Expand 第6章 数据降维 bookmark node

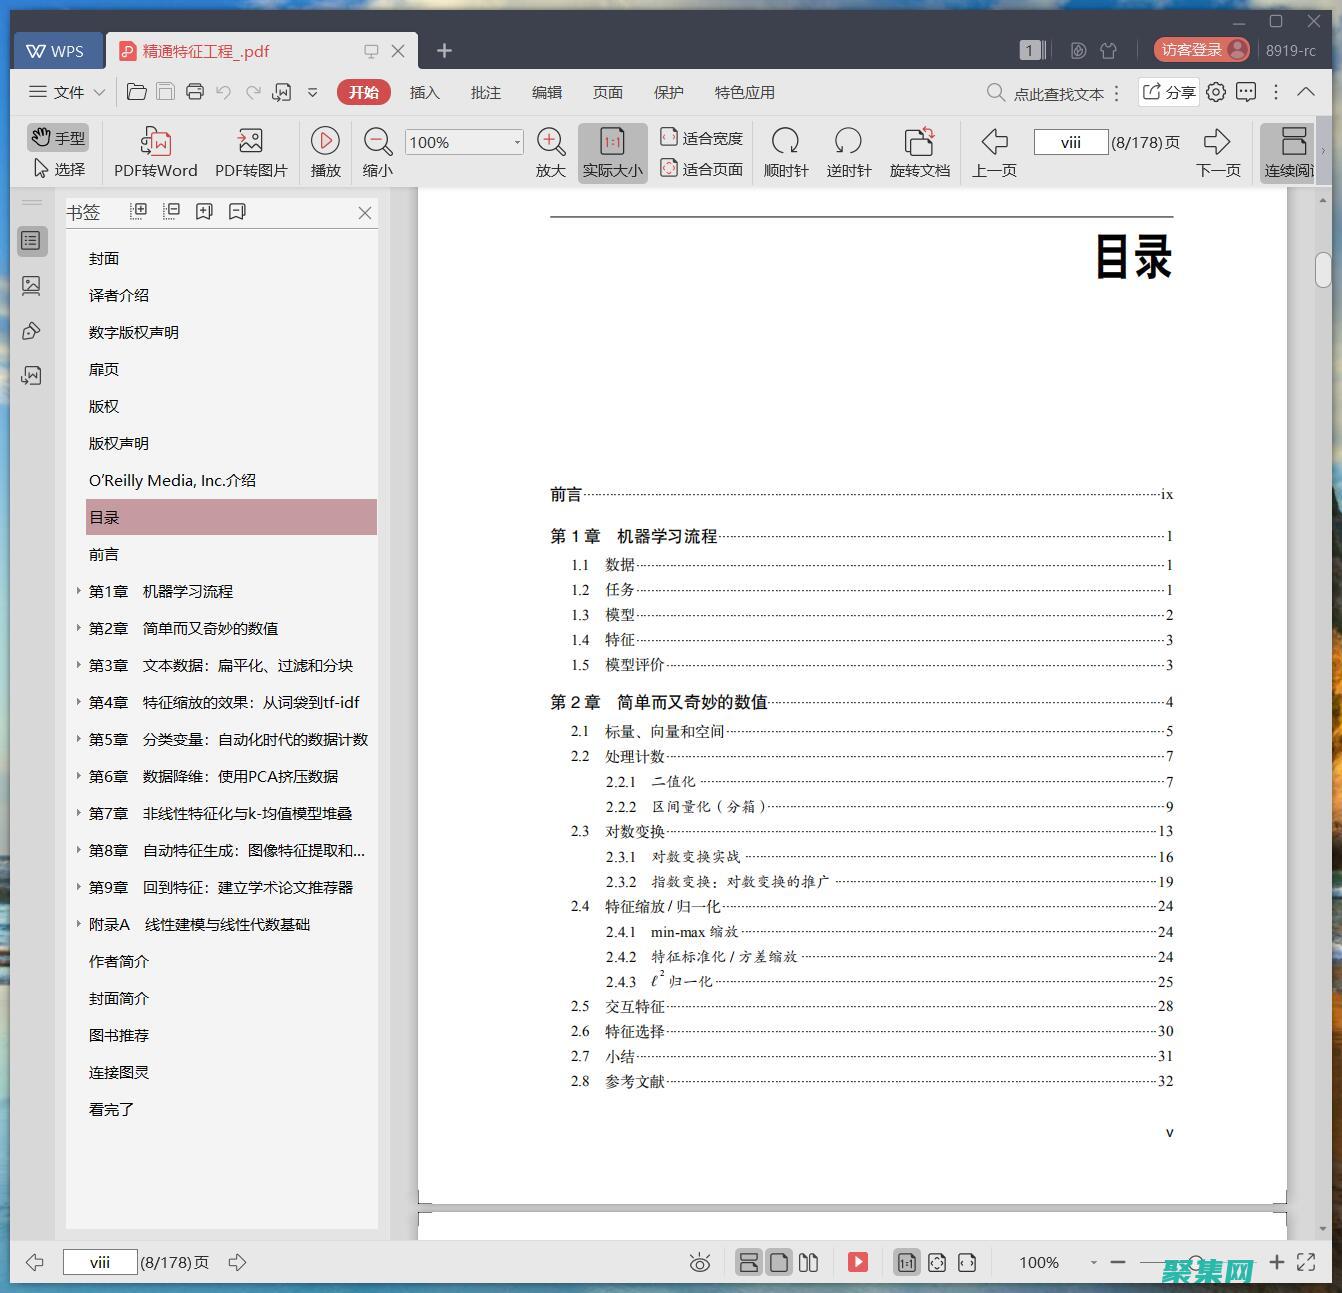point(79,776)
